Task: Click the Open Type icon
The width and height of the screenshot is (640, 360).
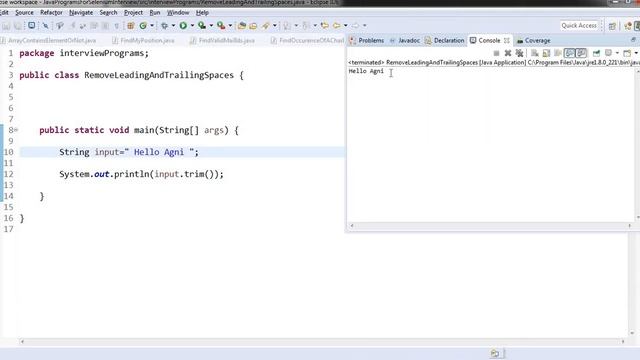Action: [x=242, y=26]
